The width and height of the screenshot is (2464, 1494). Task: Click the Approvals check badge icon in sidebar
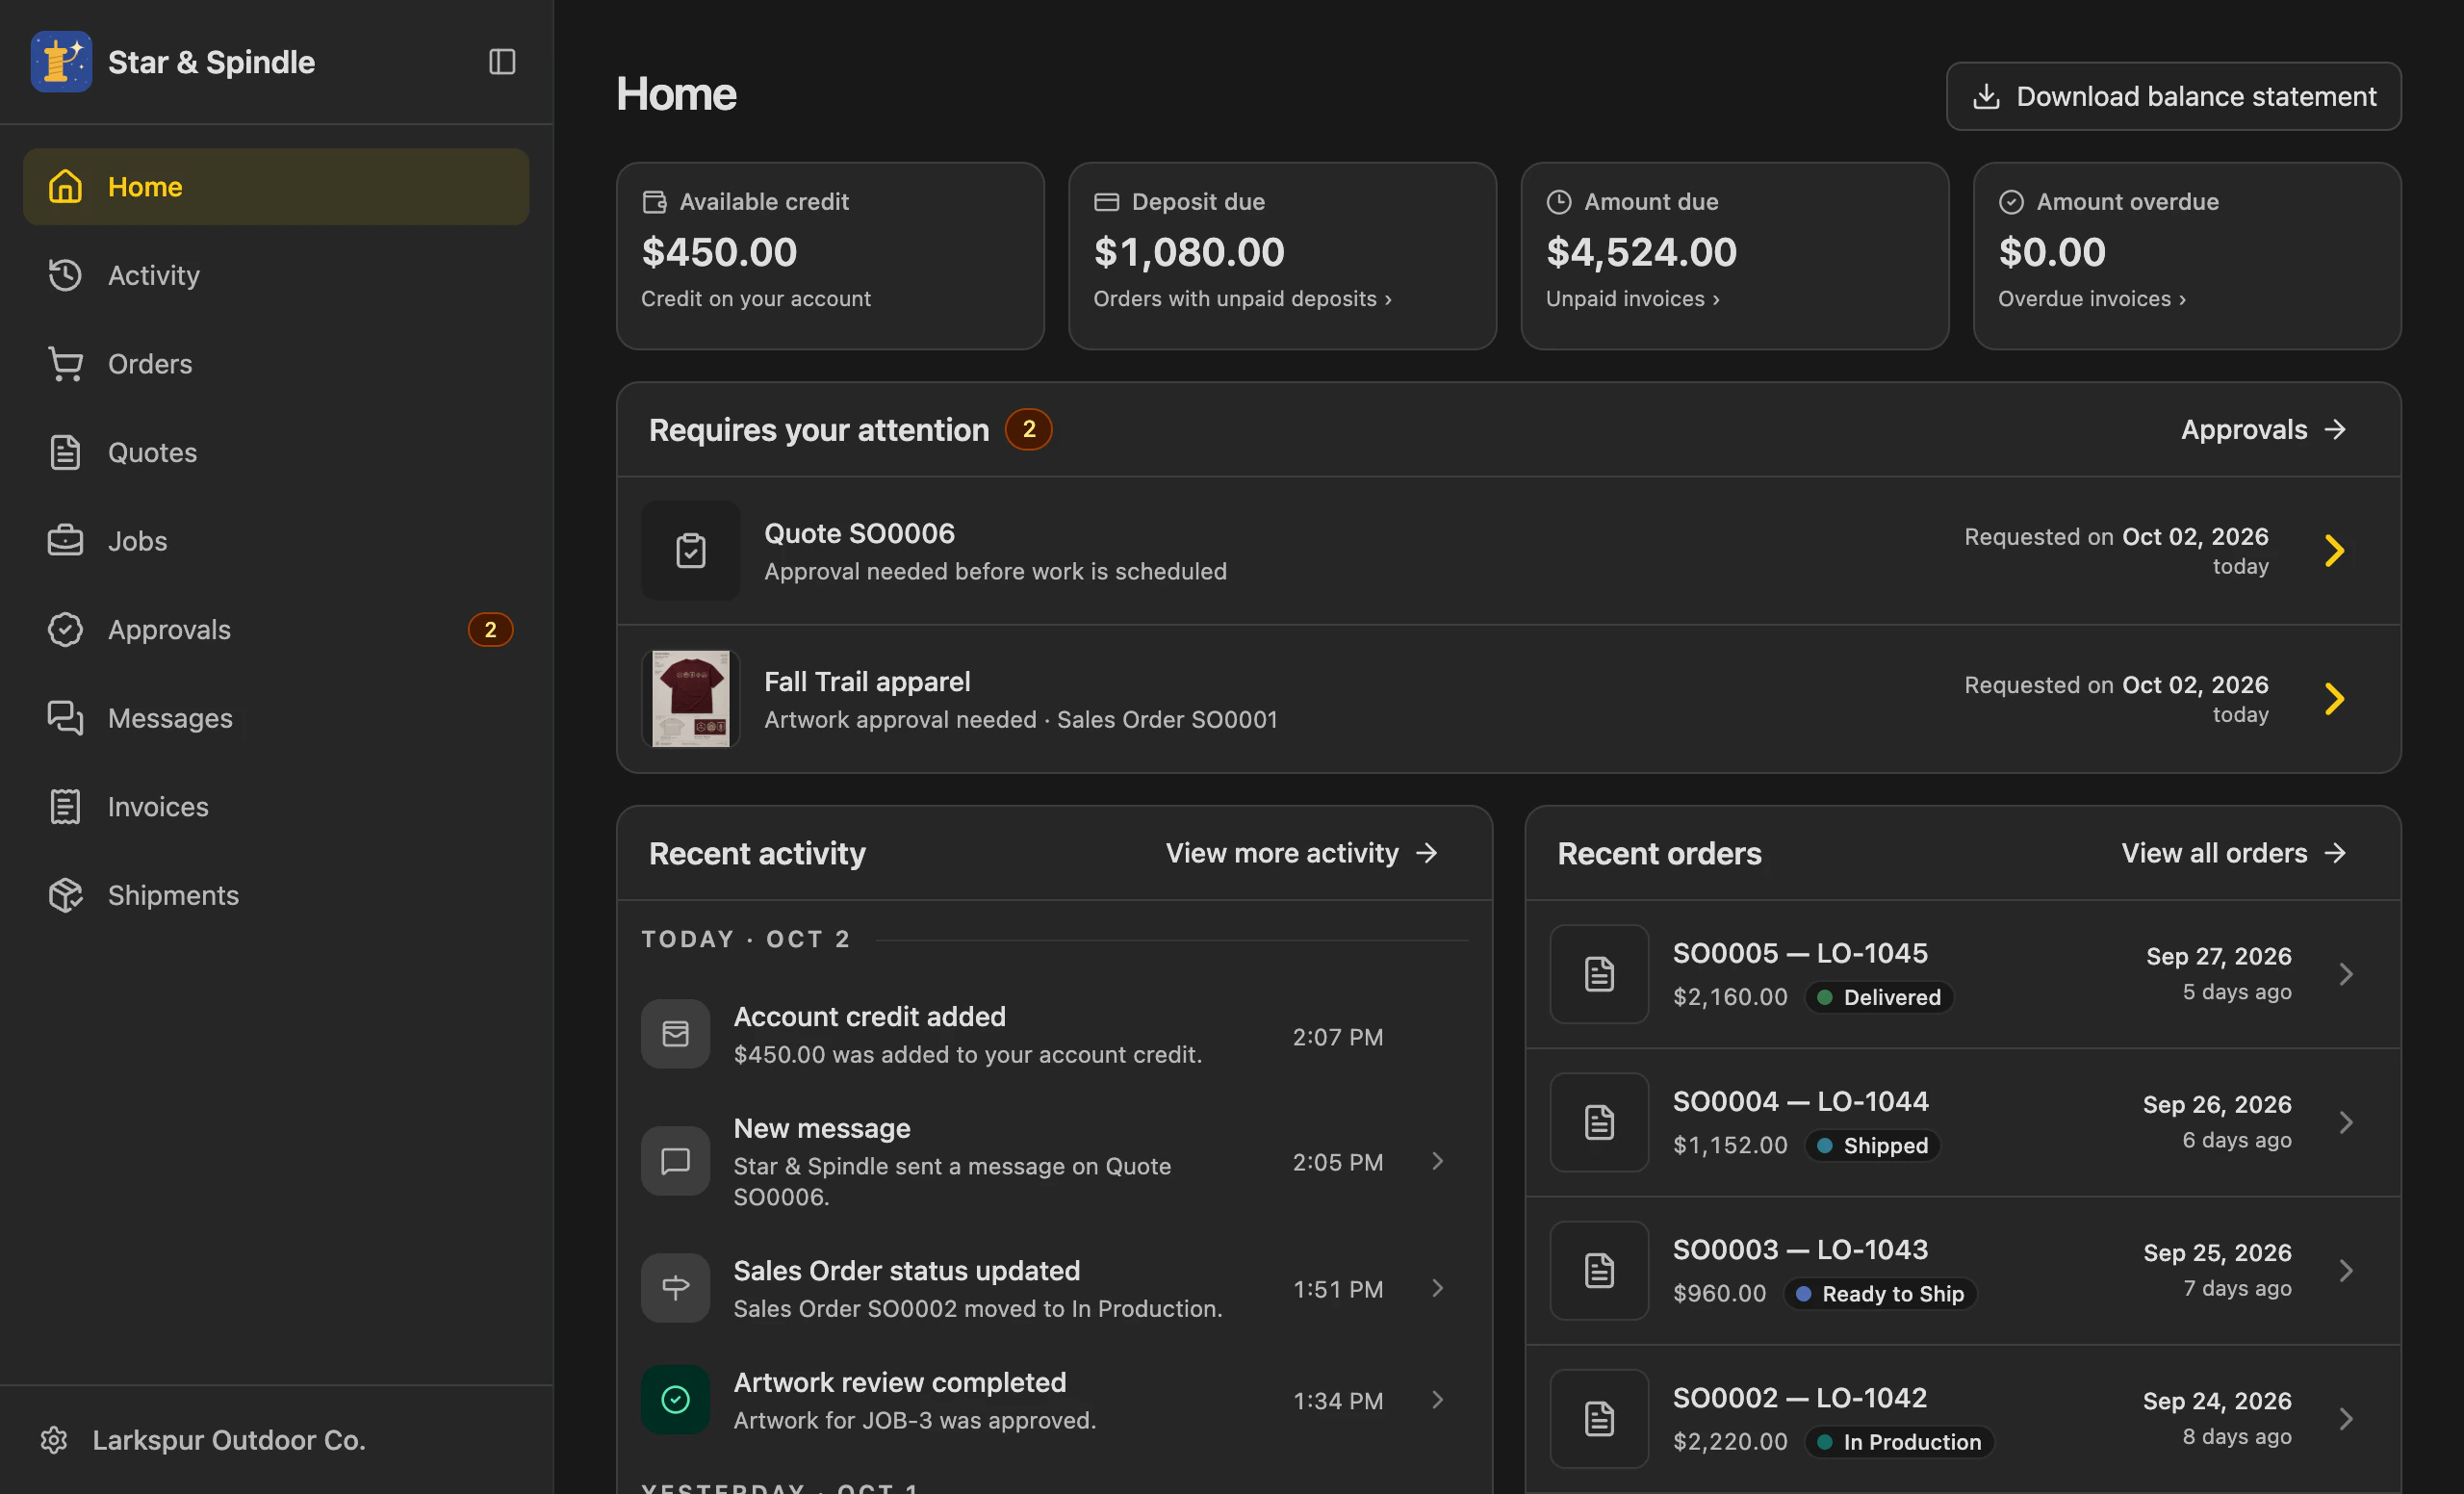pos(65,630)
